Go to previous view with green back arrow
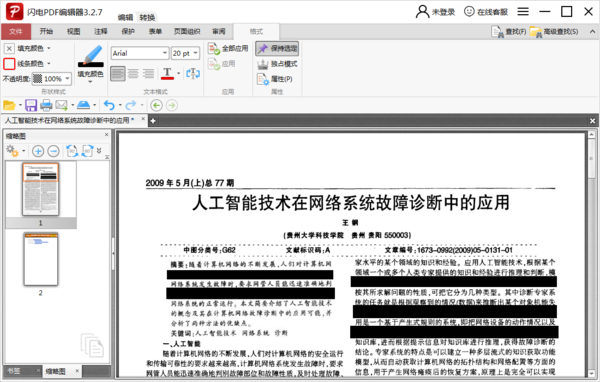The height and width of the screenshot is (382, 600). pos(157,105)
